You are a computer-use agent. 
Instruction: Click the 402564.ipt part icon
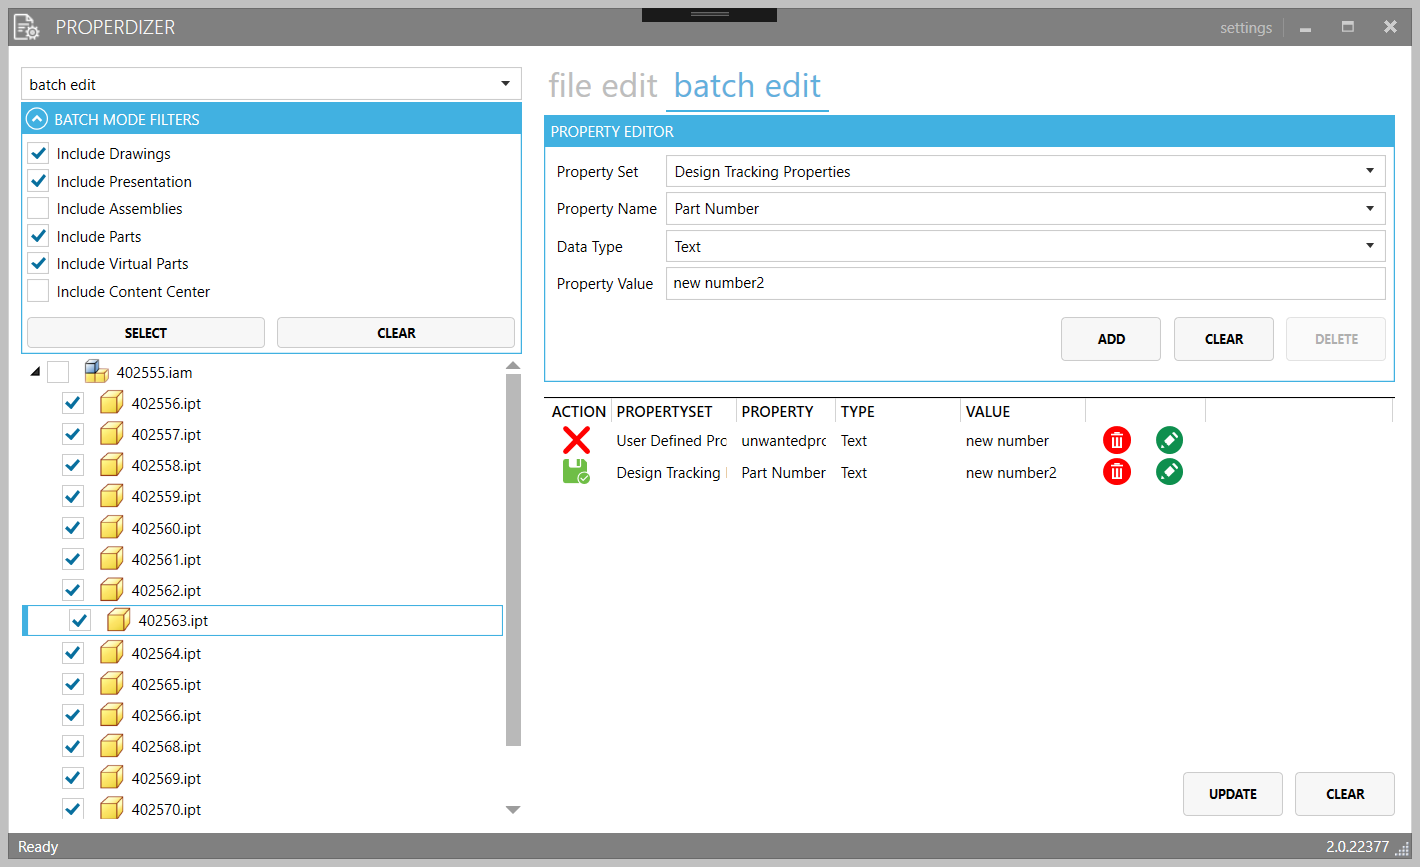tap(111, 653)
